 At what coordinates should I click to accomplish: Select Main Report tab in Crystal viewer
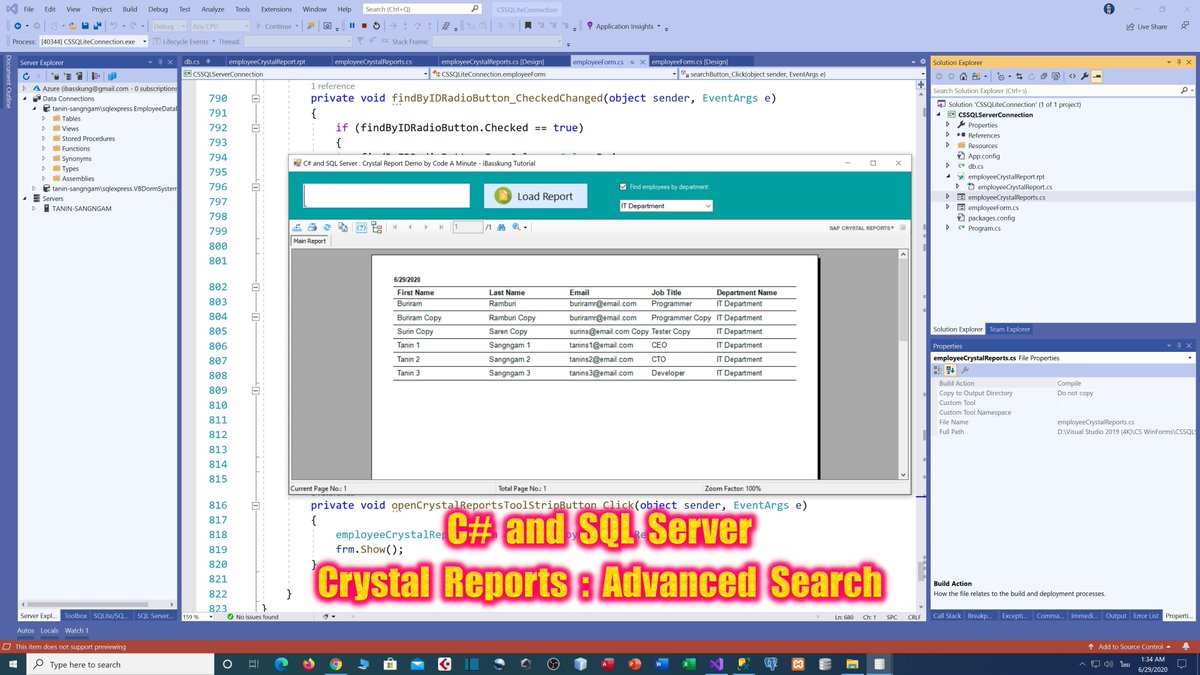pyautogui.click(x=309, y=241)
